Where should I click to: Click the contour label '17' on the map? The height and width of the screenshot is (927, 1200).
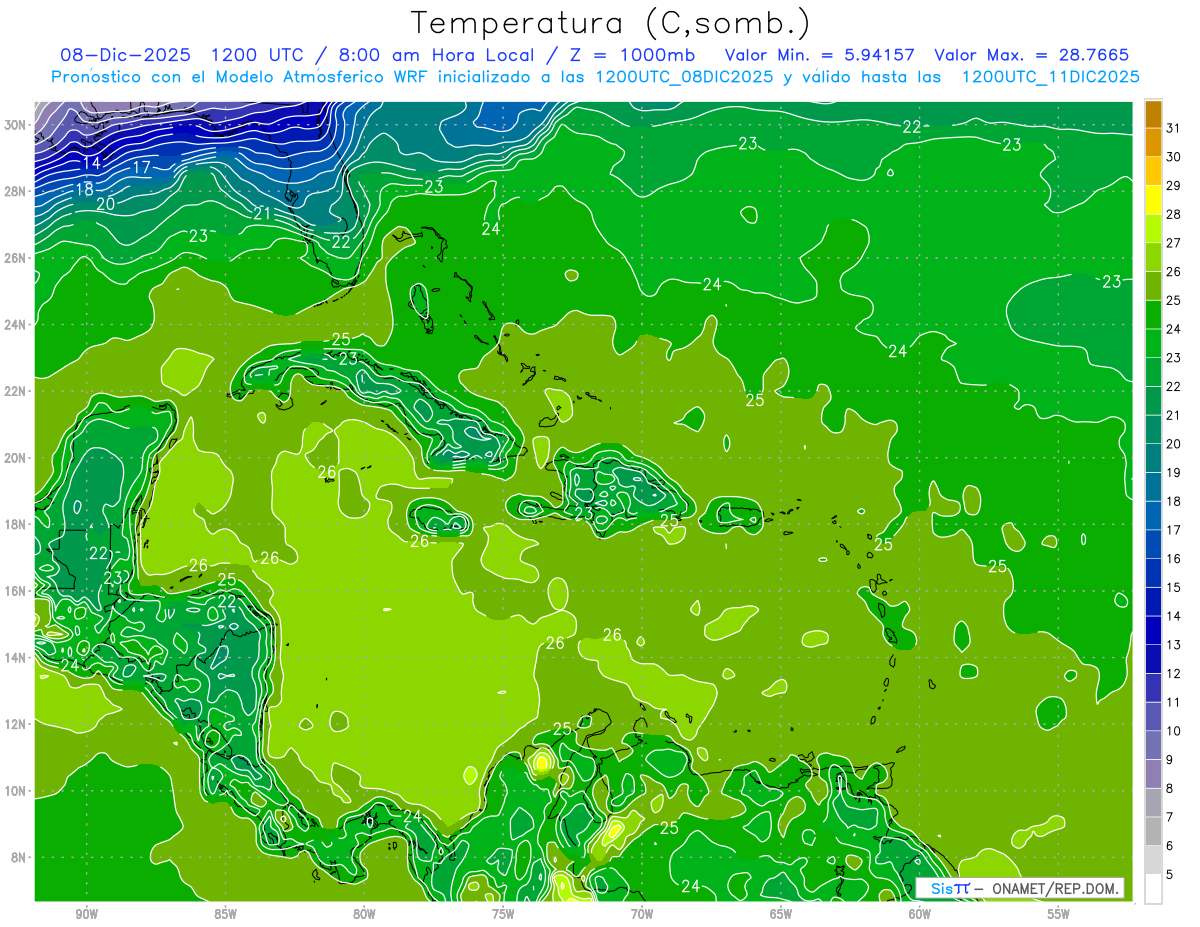[x=141, y=167]
